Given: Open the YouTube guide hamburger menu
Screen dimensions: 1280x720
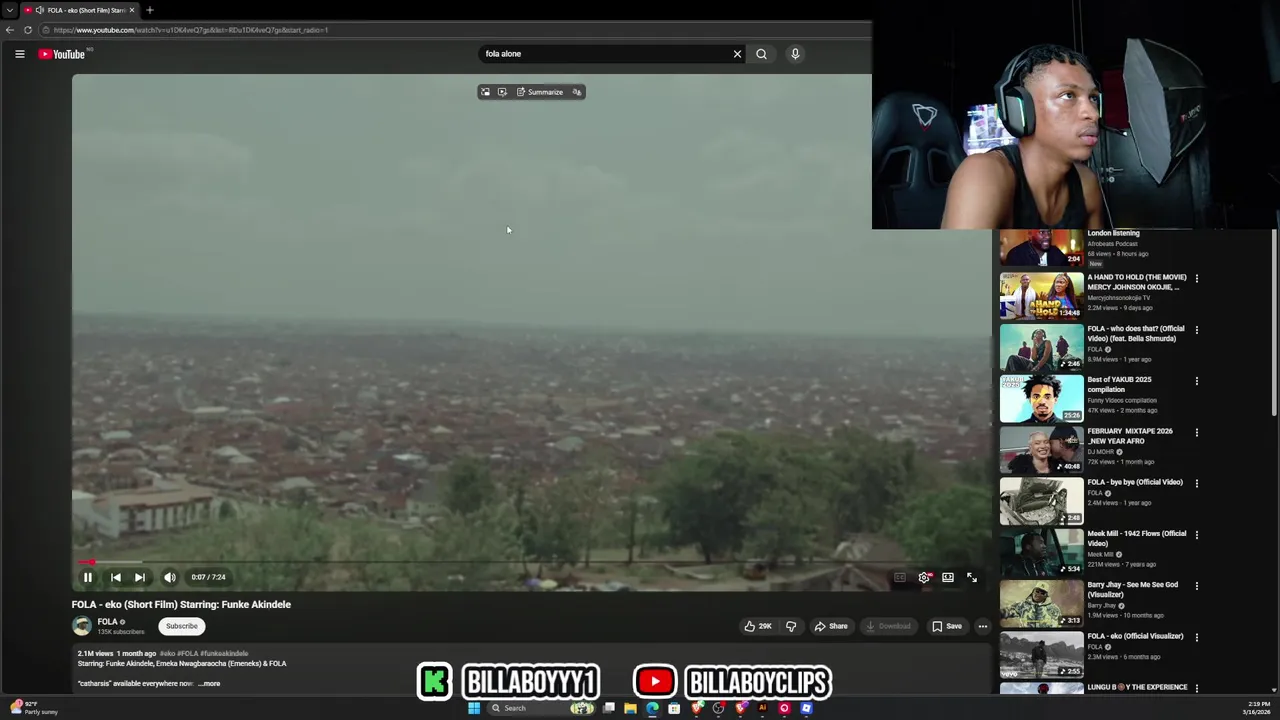Looking at the screenshot, I should coord(19,54).
